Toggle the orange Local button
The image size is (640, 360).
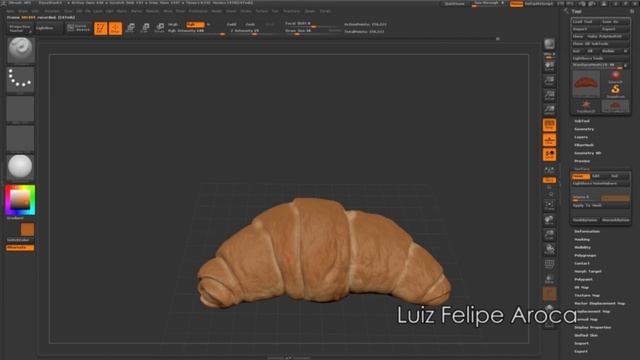[x=549, y=155]
